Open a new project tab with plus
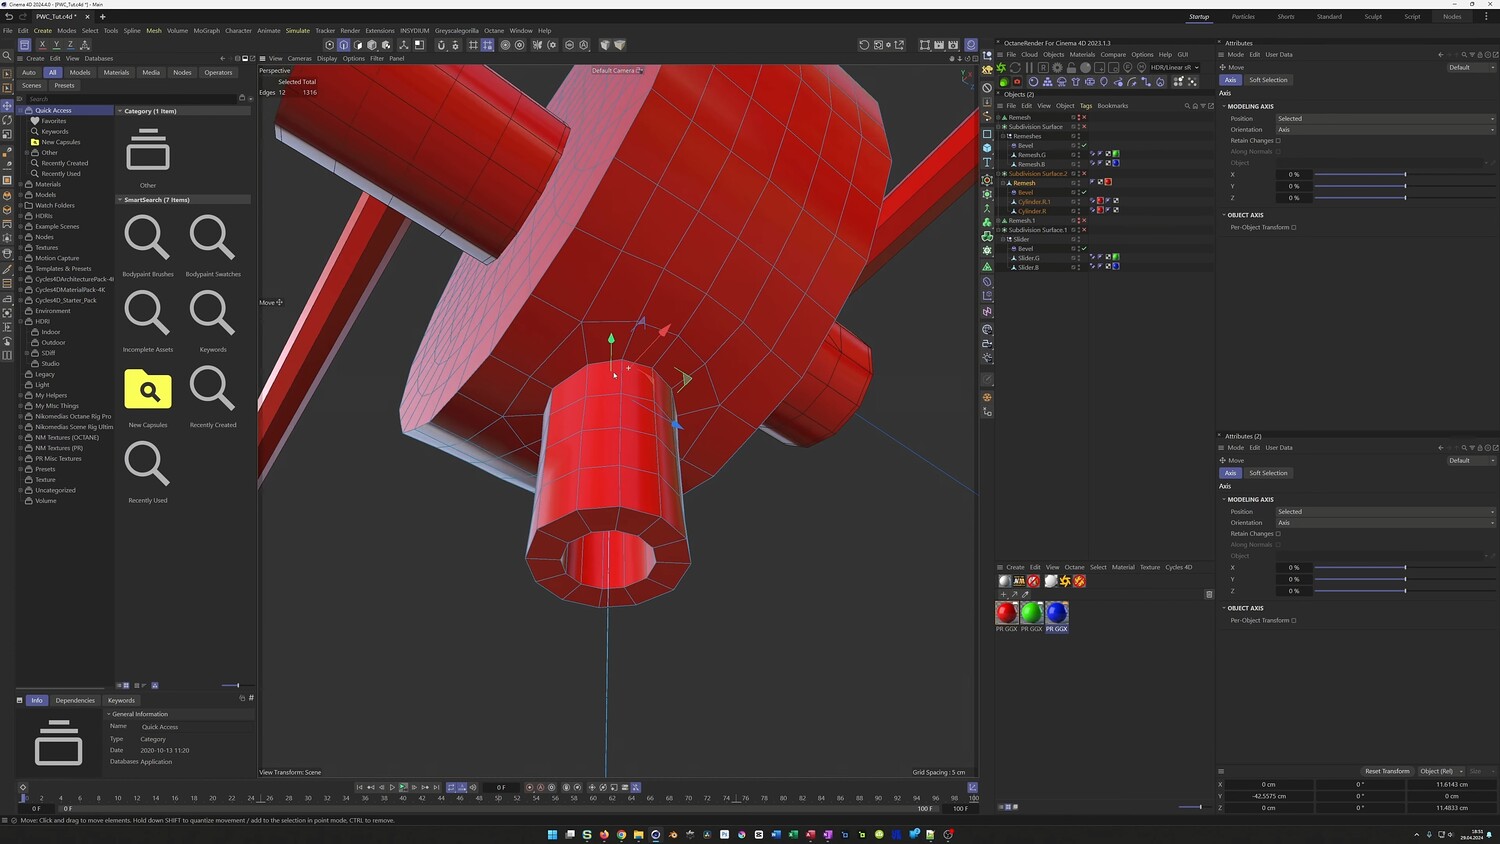 pyautogui.click(x=102, y=17)
